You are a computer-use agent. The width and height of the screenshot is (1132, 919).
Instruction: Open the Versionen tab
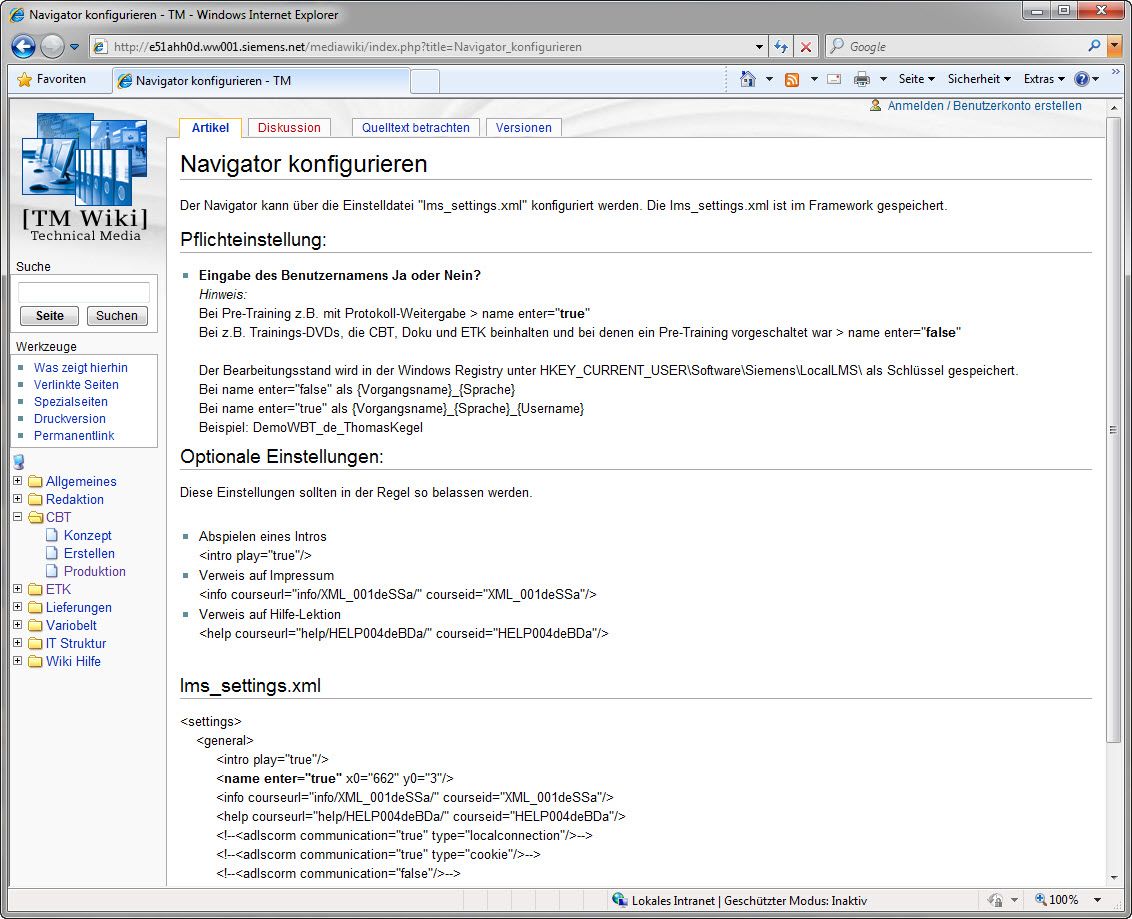point(523,128)
